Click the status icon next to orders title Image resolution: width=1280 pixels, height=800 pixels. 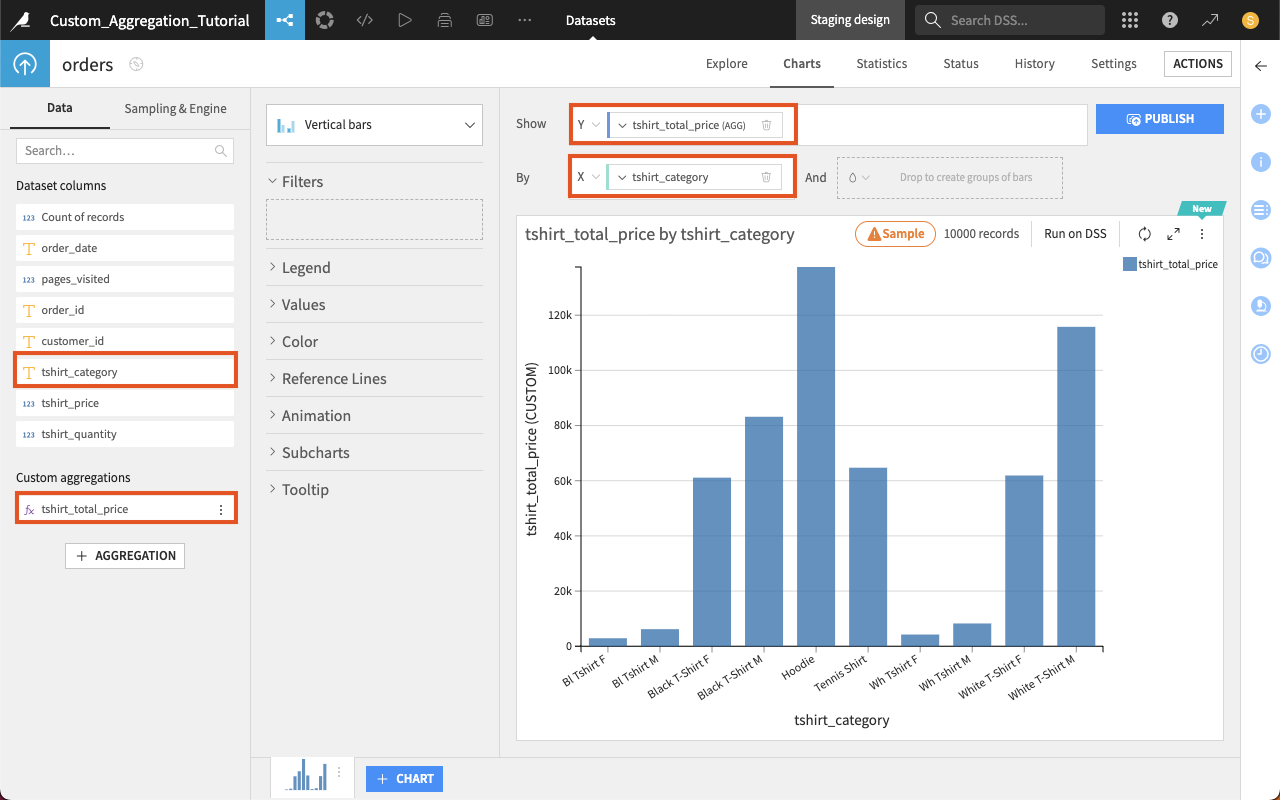pos(137,65)
